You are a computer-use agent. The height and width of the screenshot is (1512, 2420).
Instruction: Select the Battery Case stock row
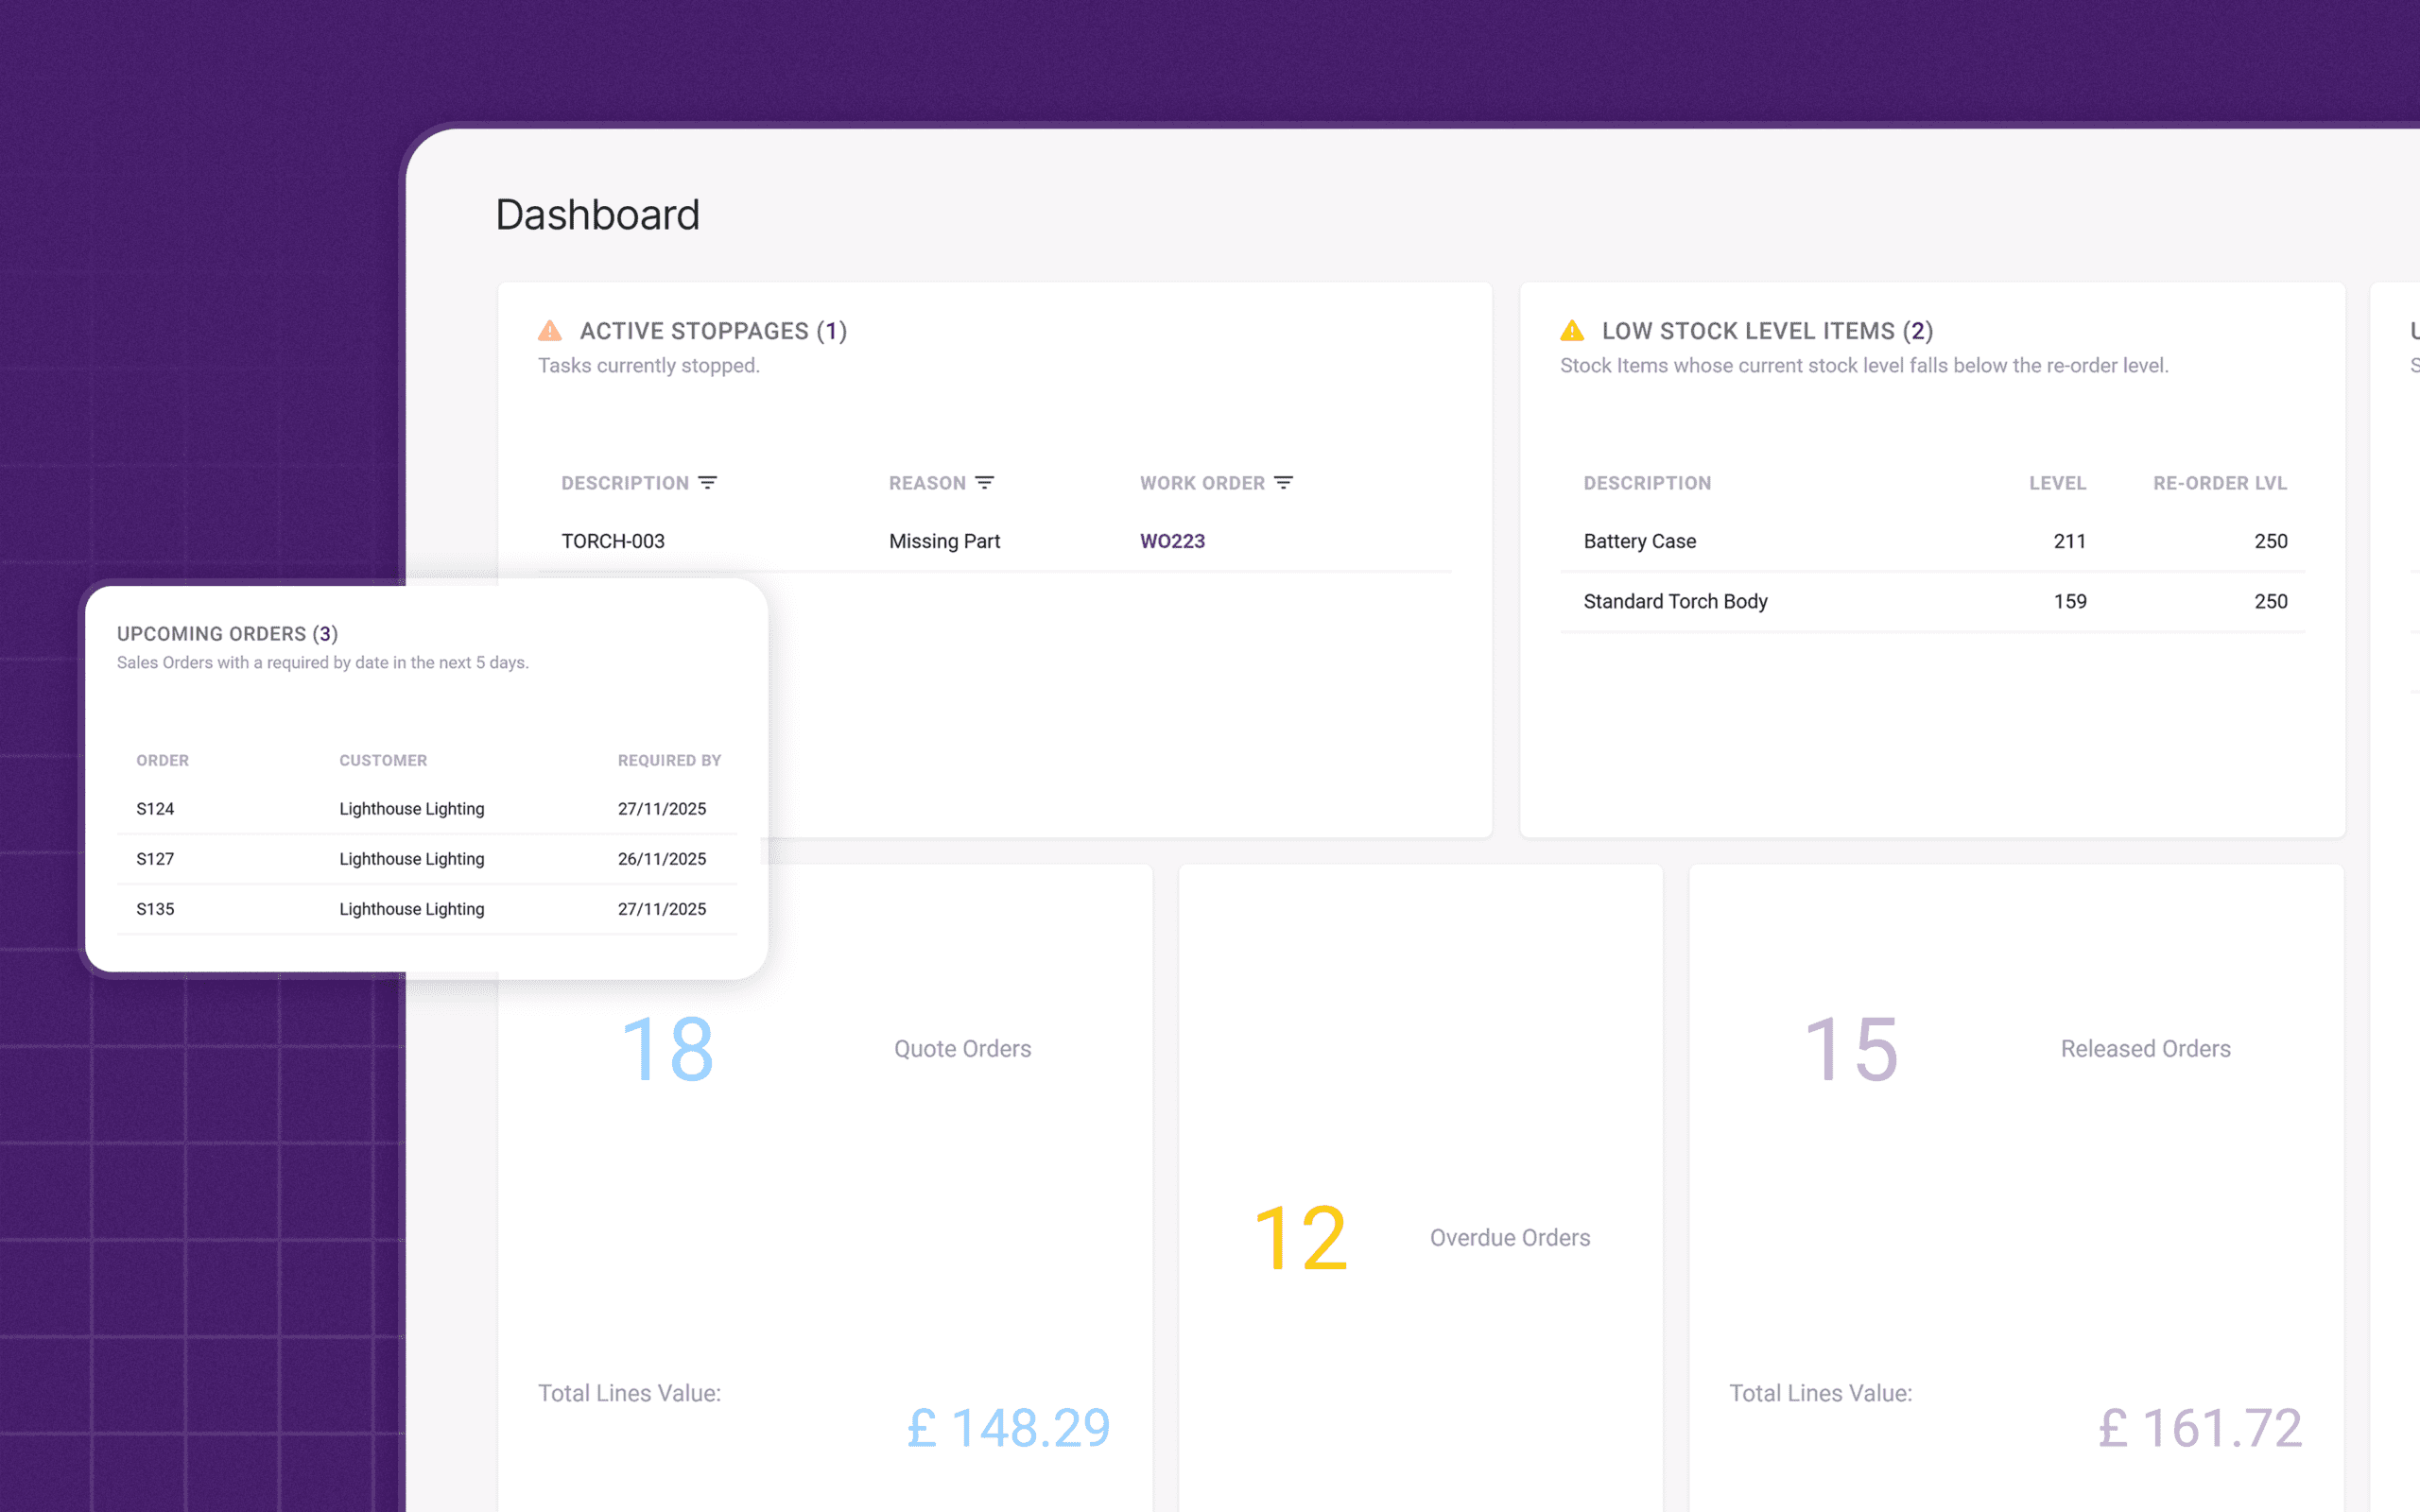(1640, 541)
